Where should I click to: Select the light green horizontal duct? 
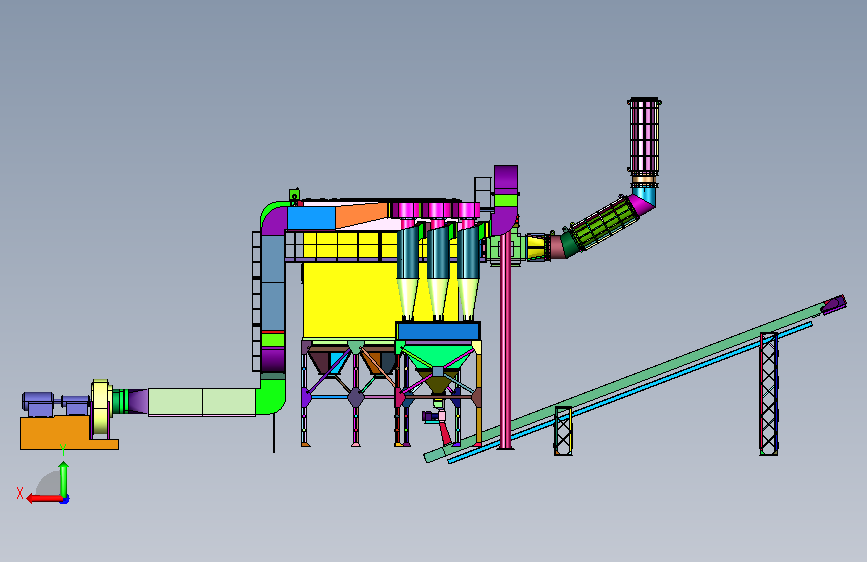[x=202, y=402]
